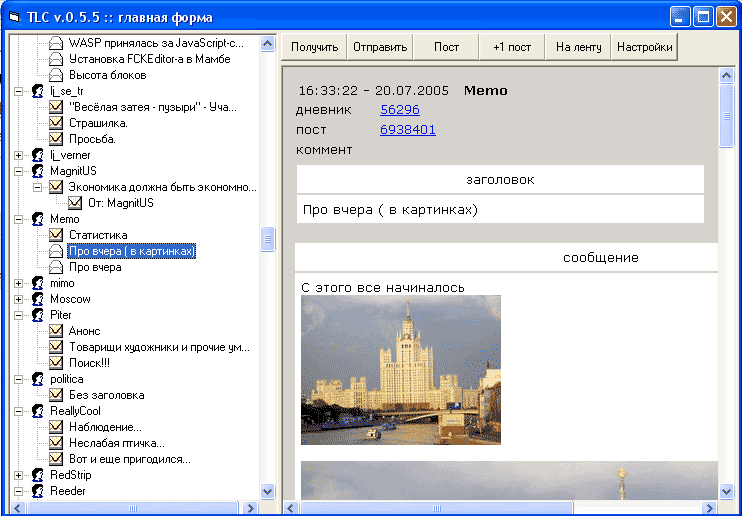Click the tree panel vertical scrollbar thumb
Viewport: 742px width, 516px height.
(x=267, y=239)
